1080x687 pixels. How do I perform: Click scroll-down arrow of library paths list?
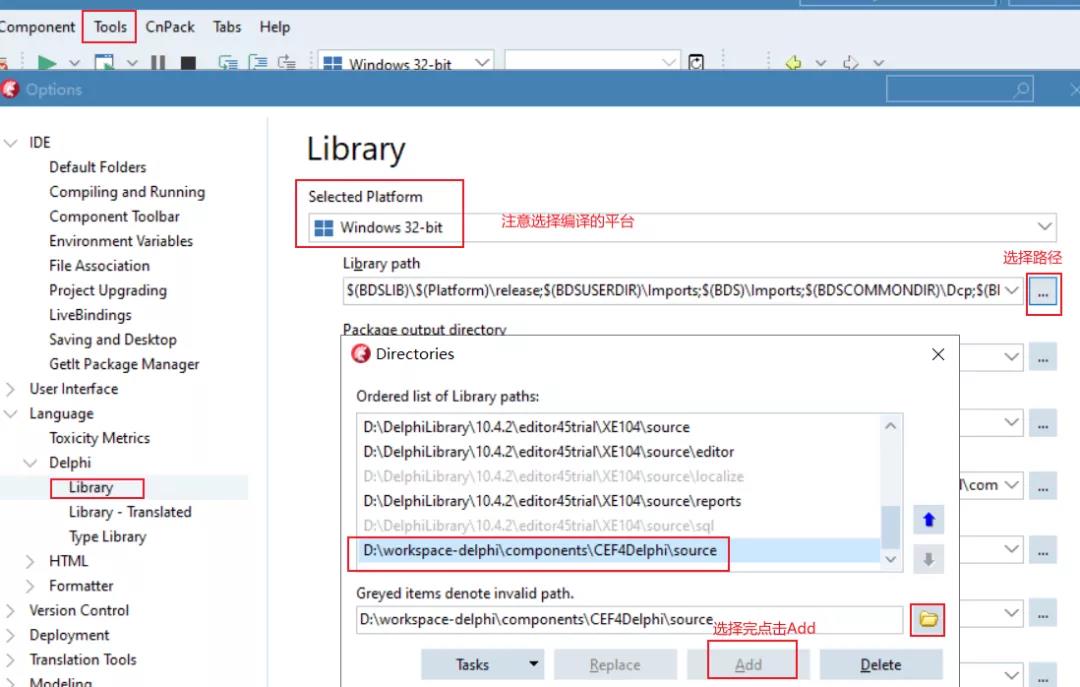891,559
